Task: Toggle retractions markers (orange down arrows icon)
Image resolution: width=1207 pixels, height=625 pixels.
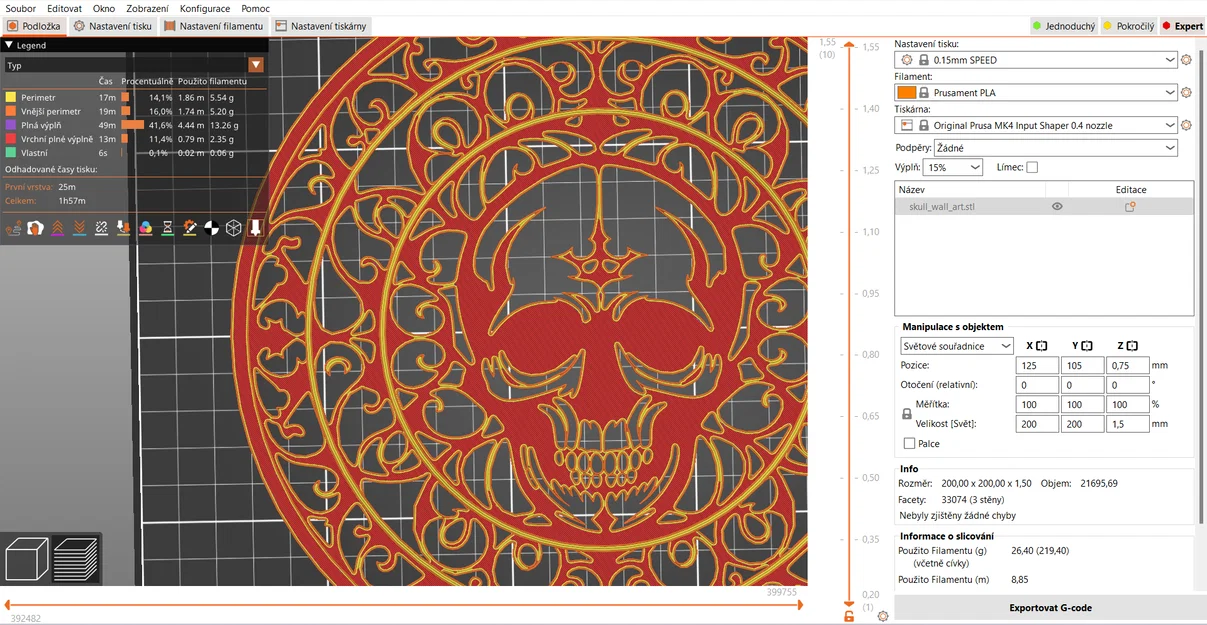Action: coord(79,228)
